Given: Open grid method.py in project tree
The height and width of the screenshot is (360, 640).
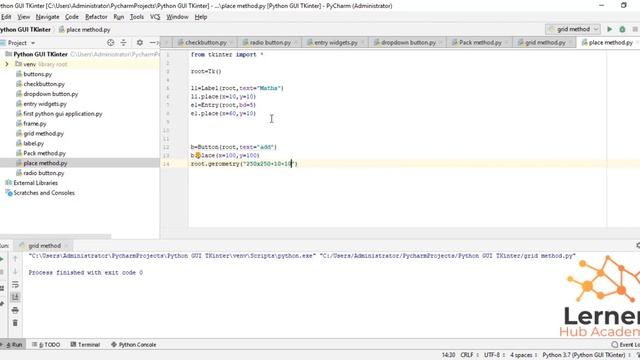Looking at the screenshot, I should click(43, 133).
